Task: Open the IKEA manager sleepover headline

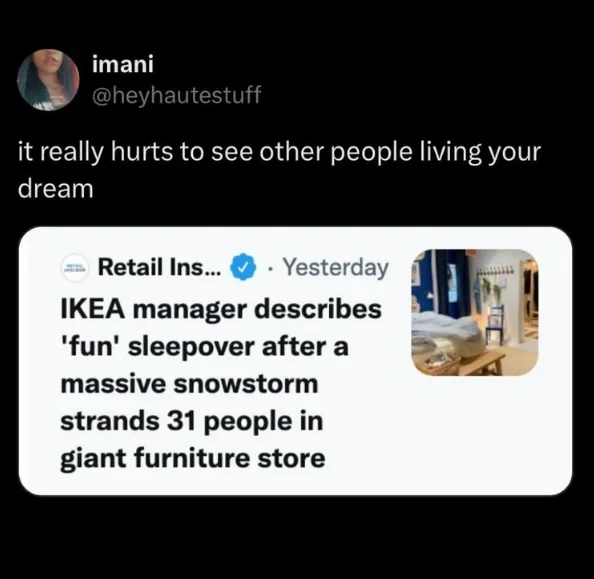Action: tap(221, 383)
